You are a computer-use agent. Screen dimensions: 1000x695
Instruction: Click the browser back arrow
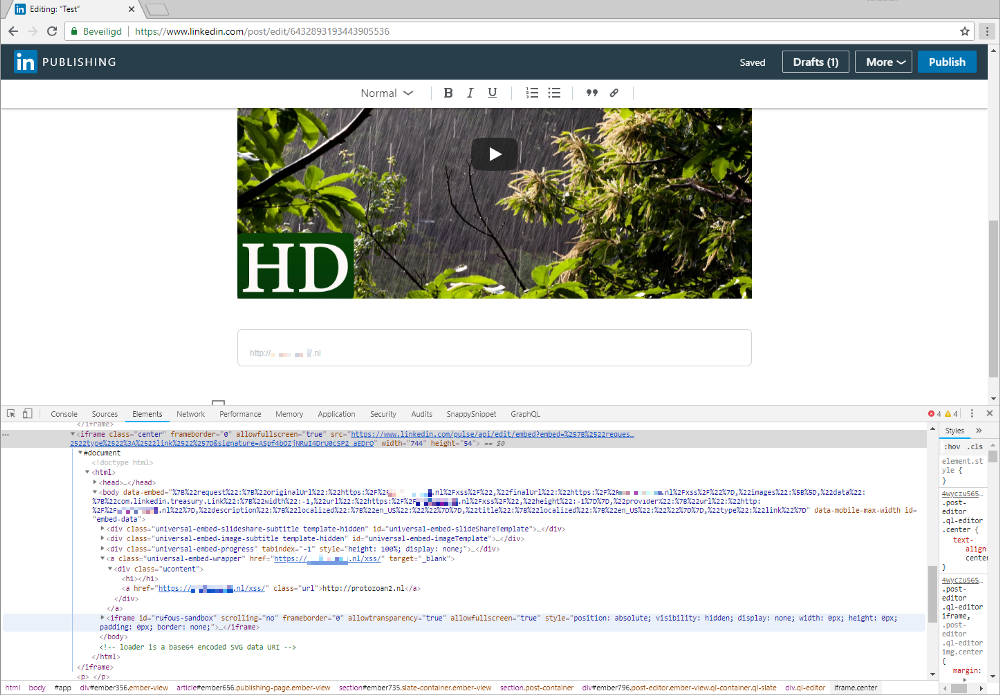tap(13, 31)
